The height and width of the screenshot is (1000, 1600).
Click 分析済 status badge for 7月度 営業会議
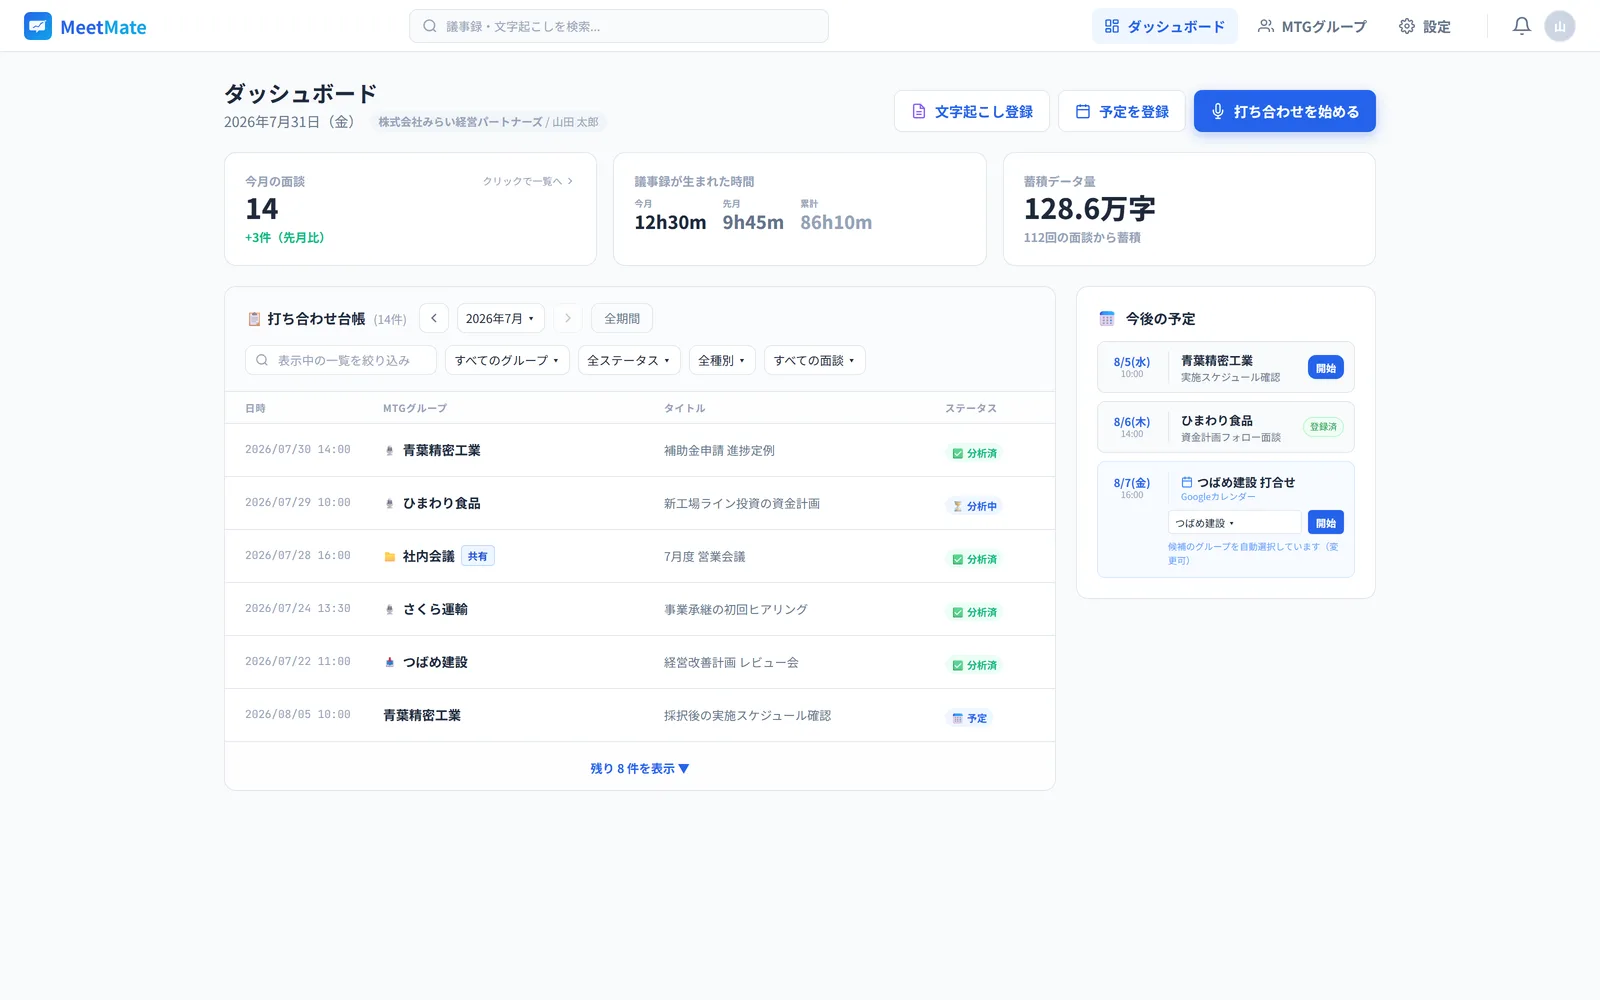(974, 559)
